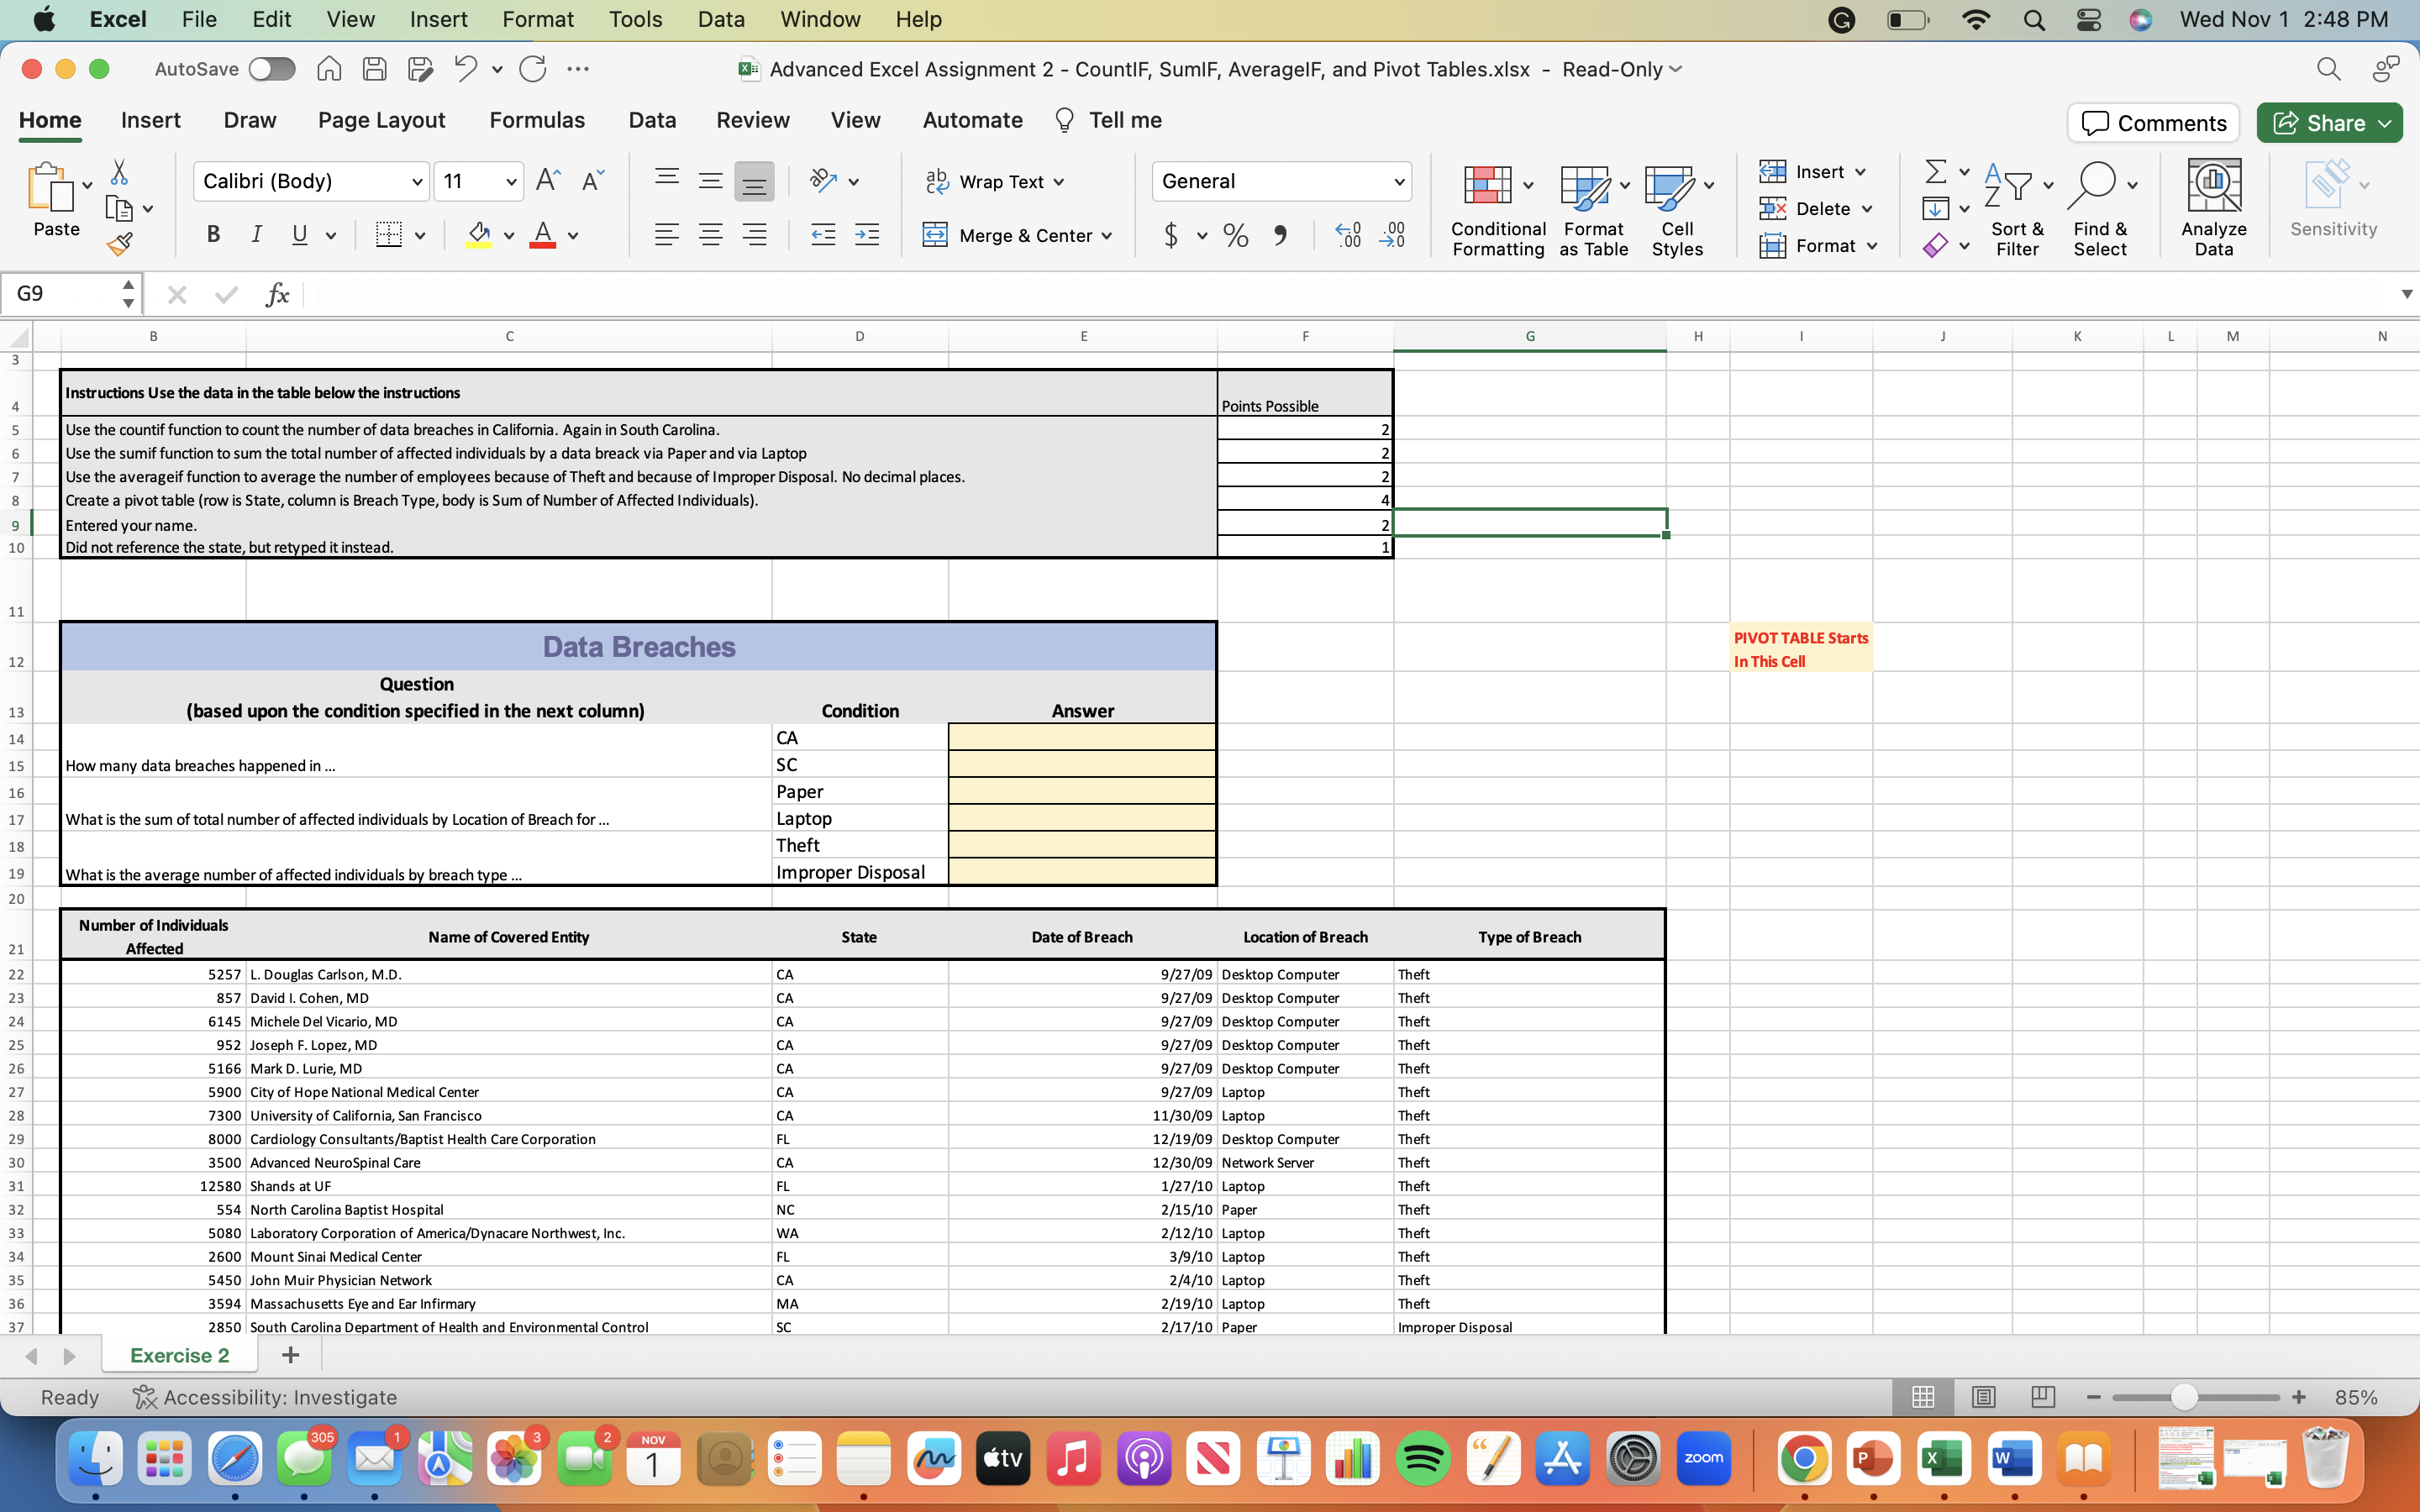Screen dimensions: 2420x1512
Task: Click the Merge & Center icon
Action: click(x=934, y=235)
